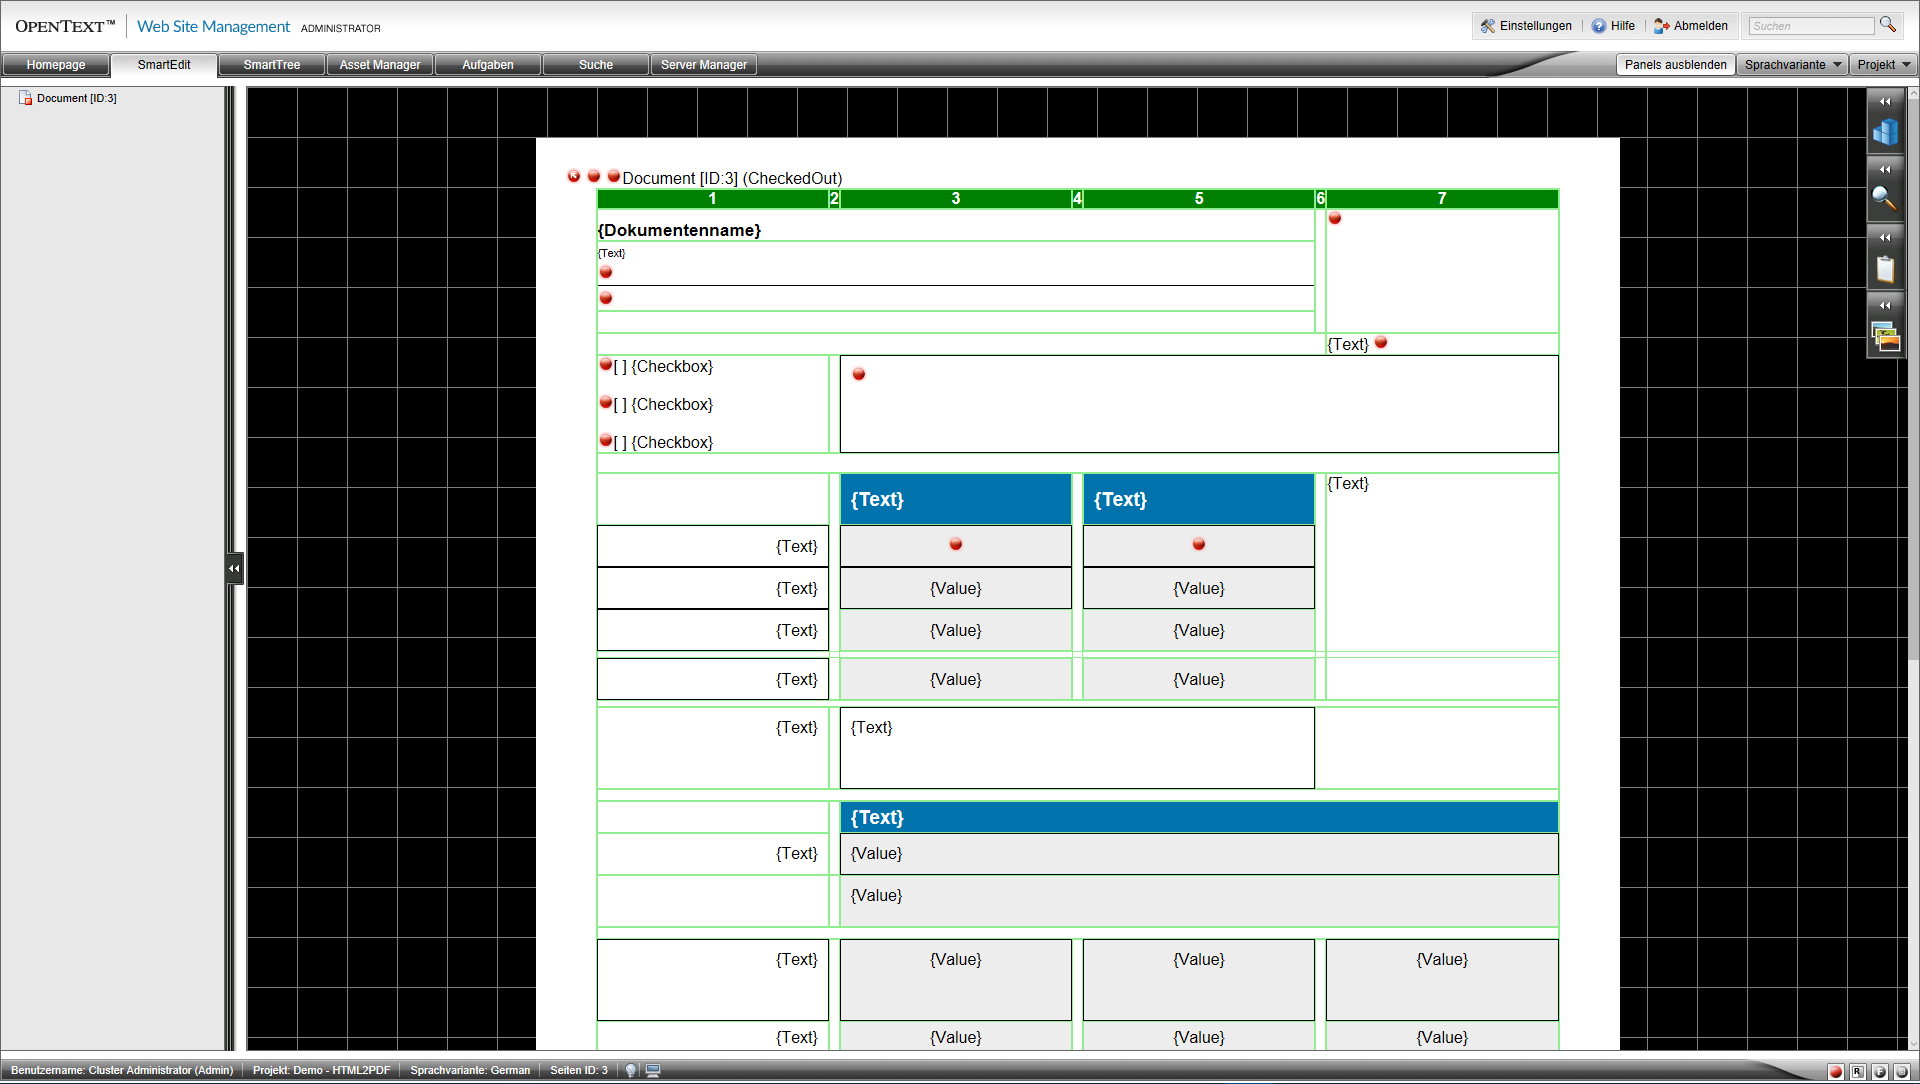This screenshot has width=1920, height=1084.
Task: Click 'Benutzername: Cluster Administrator (Admin)' status entry
Action: coord(122,1071)
